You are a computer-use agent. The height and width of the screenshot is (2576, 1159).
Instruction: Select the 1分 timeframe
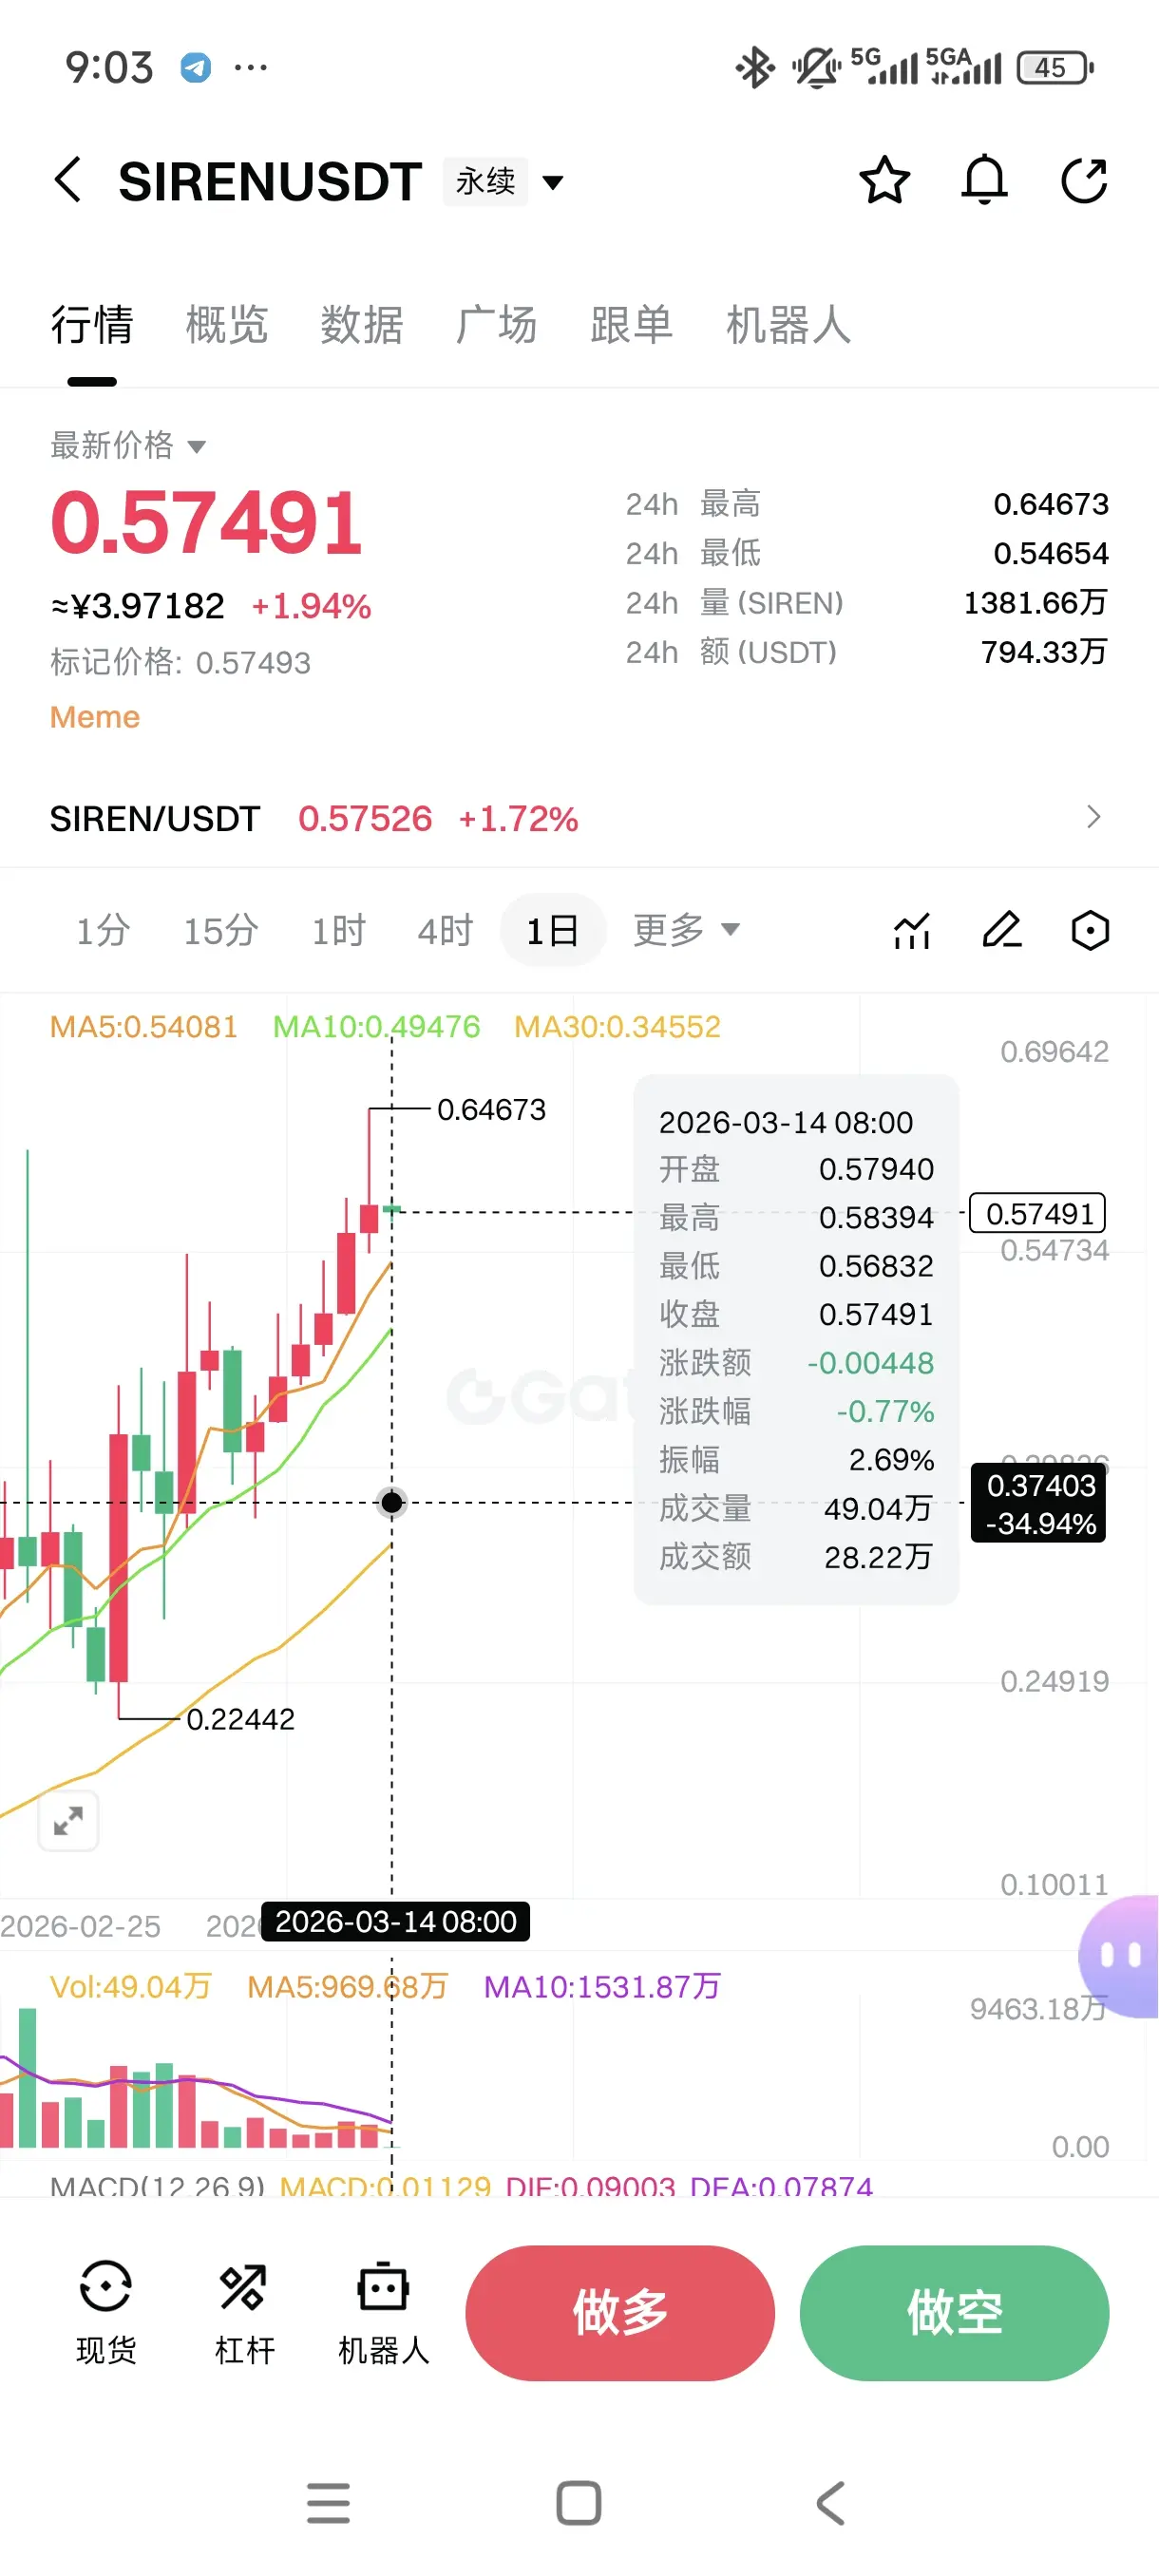click(103, 930)
